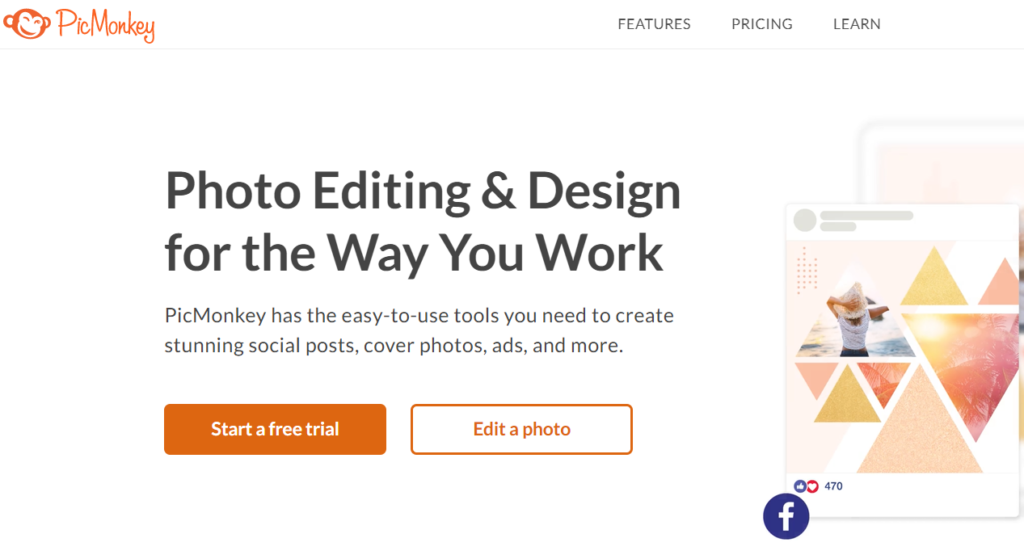Click the 470 reactions count

coord(834,486)
